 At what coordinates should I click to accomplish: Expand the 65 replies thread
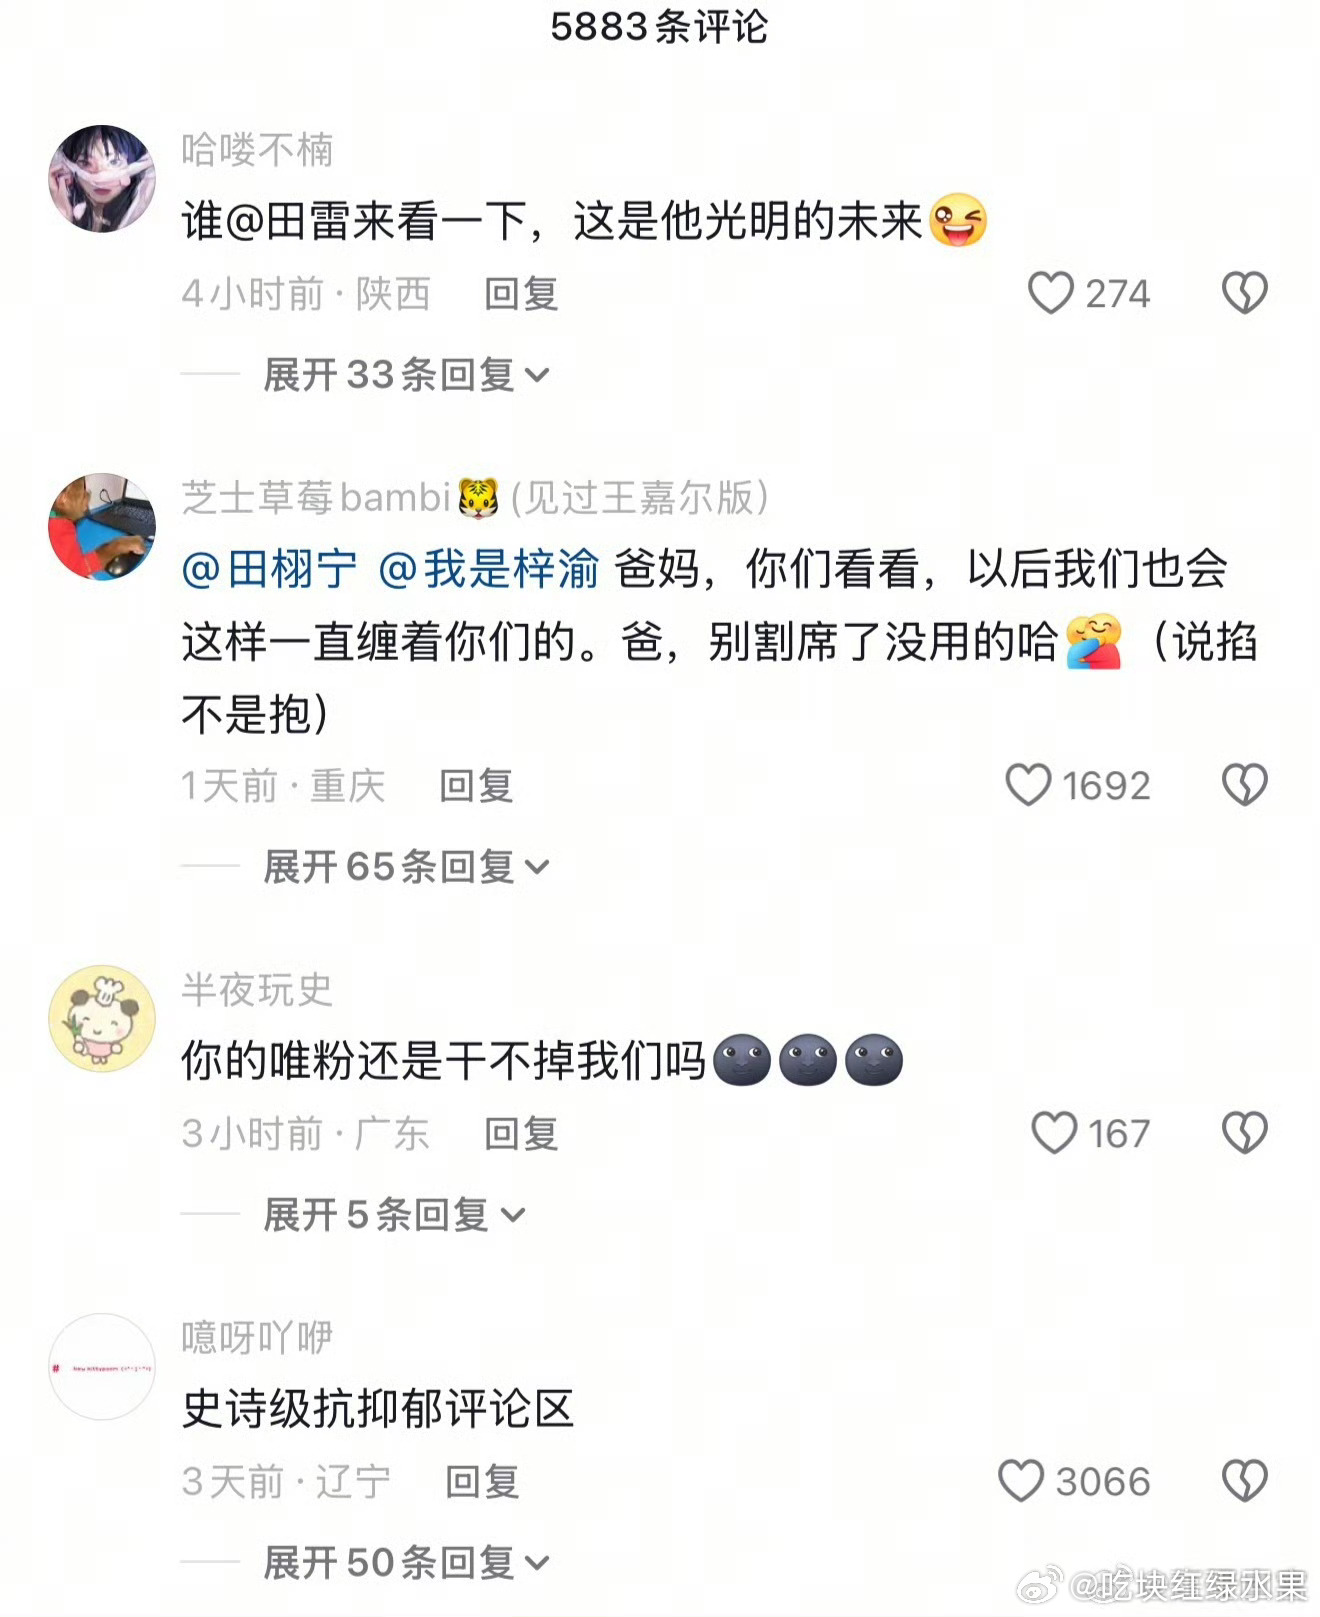point(406,867)
